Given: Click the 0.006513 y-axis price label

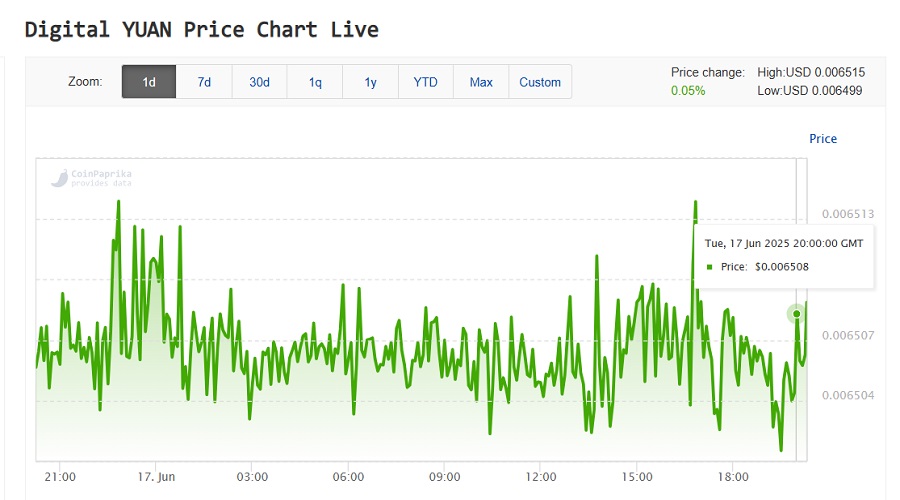Looking at the screenshot, I should coord(847,214).
